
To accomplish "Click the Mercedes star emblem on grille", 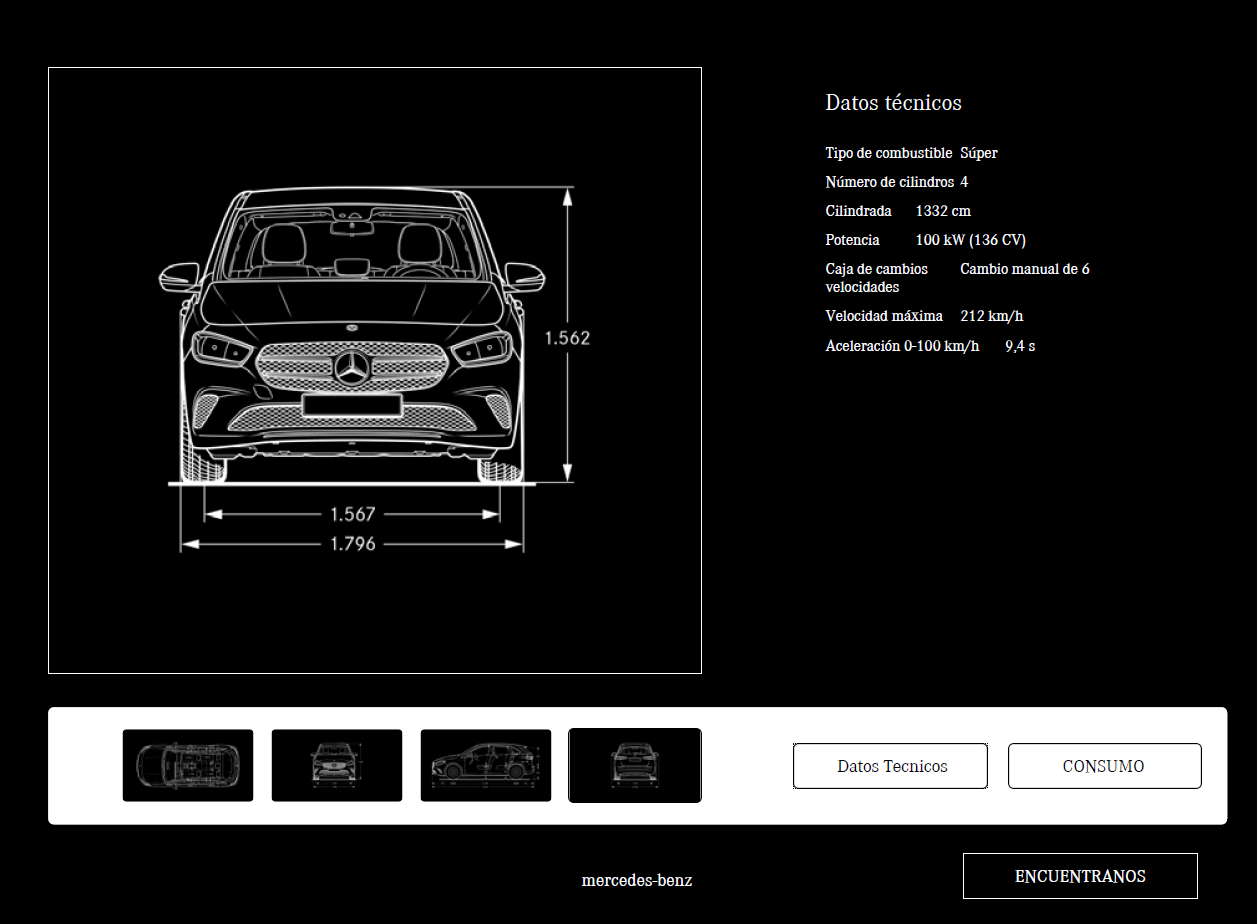I will [x=352, y=369].
